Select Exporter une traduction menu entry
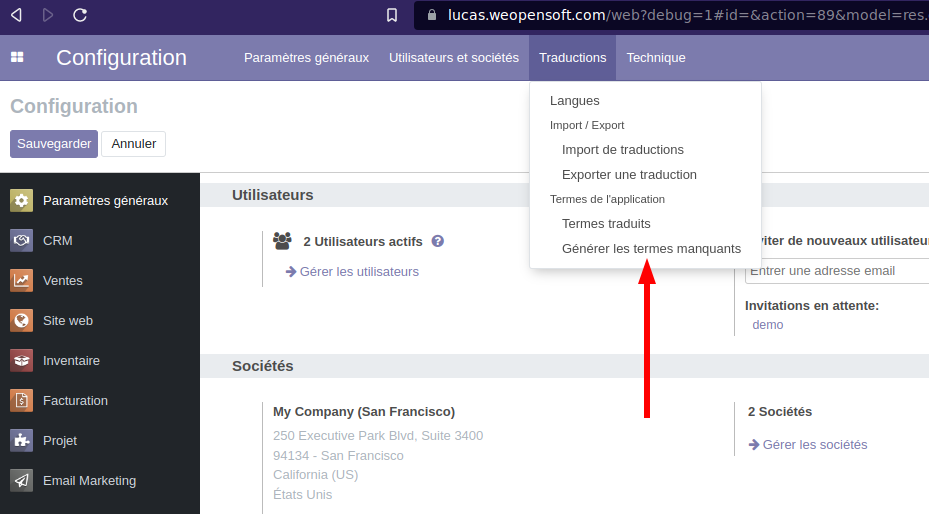The image size is (929, 514). pyautogui.click(x=629, y=175)
